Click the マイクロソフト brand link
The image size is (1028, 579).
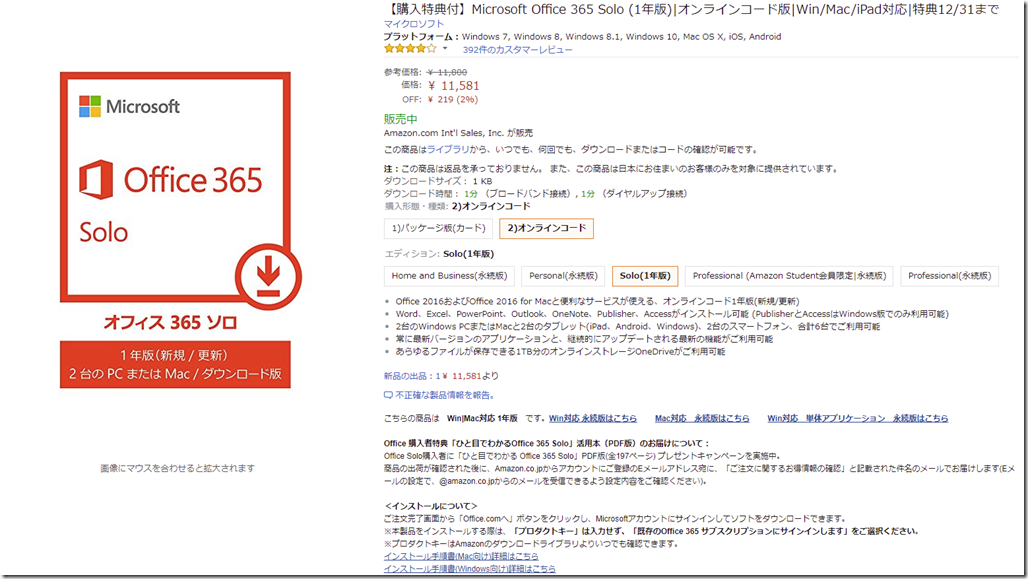[414, 22]
